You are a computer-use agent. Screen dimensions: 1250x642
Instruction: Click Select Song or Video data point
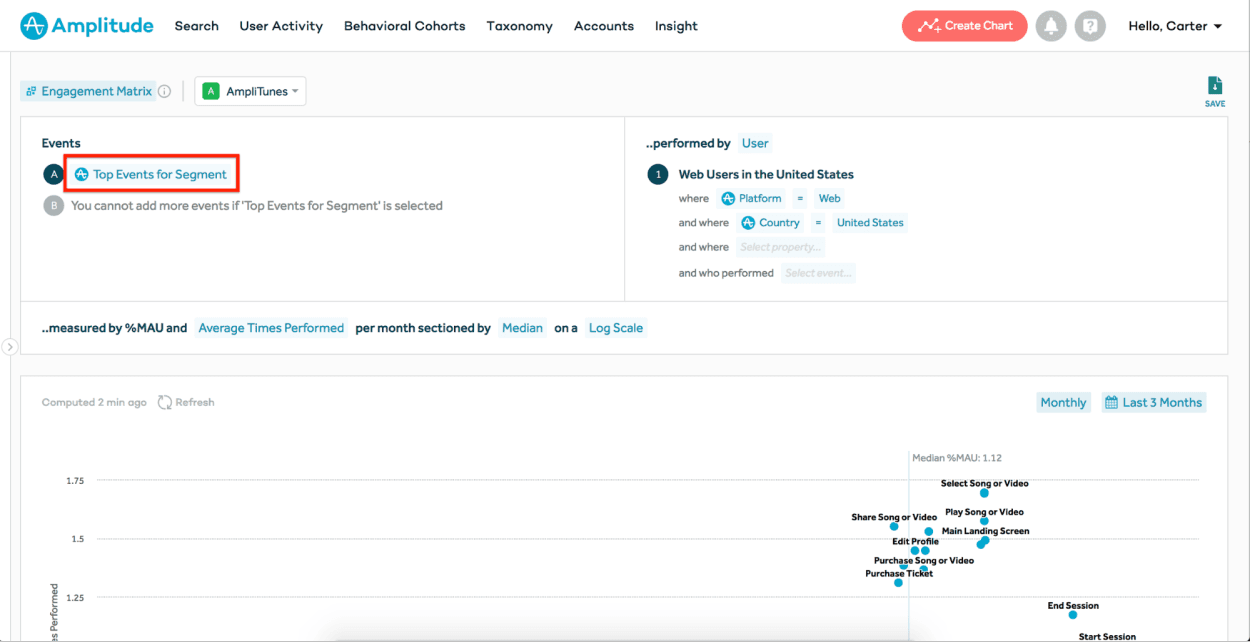click(984, 493)
